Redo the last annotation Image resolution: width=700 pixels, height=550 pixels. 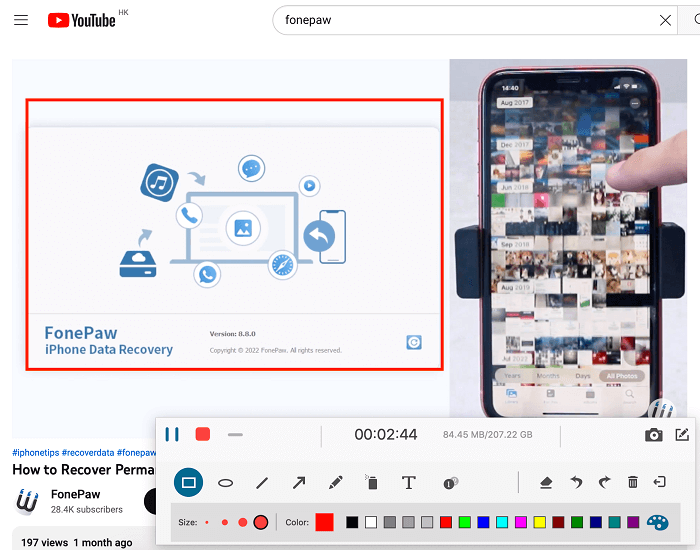pos(604,482)
